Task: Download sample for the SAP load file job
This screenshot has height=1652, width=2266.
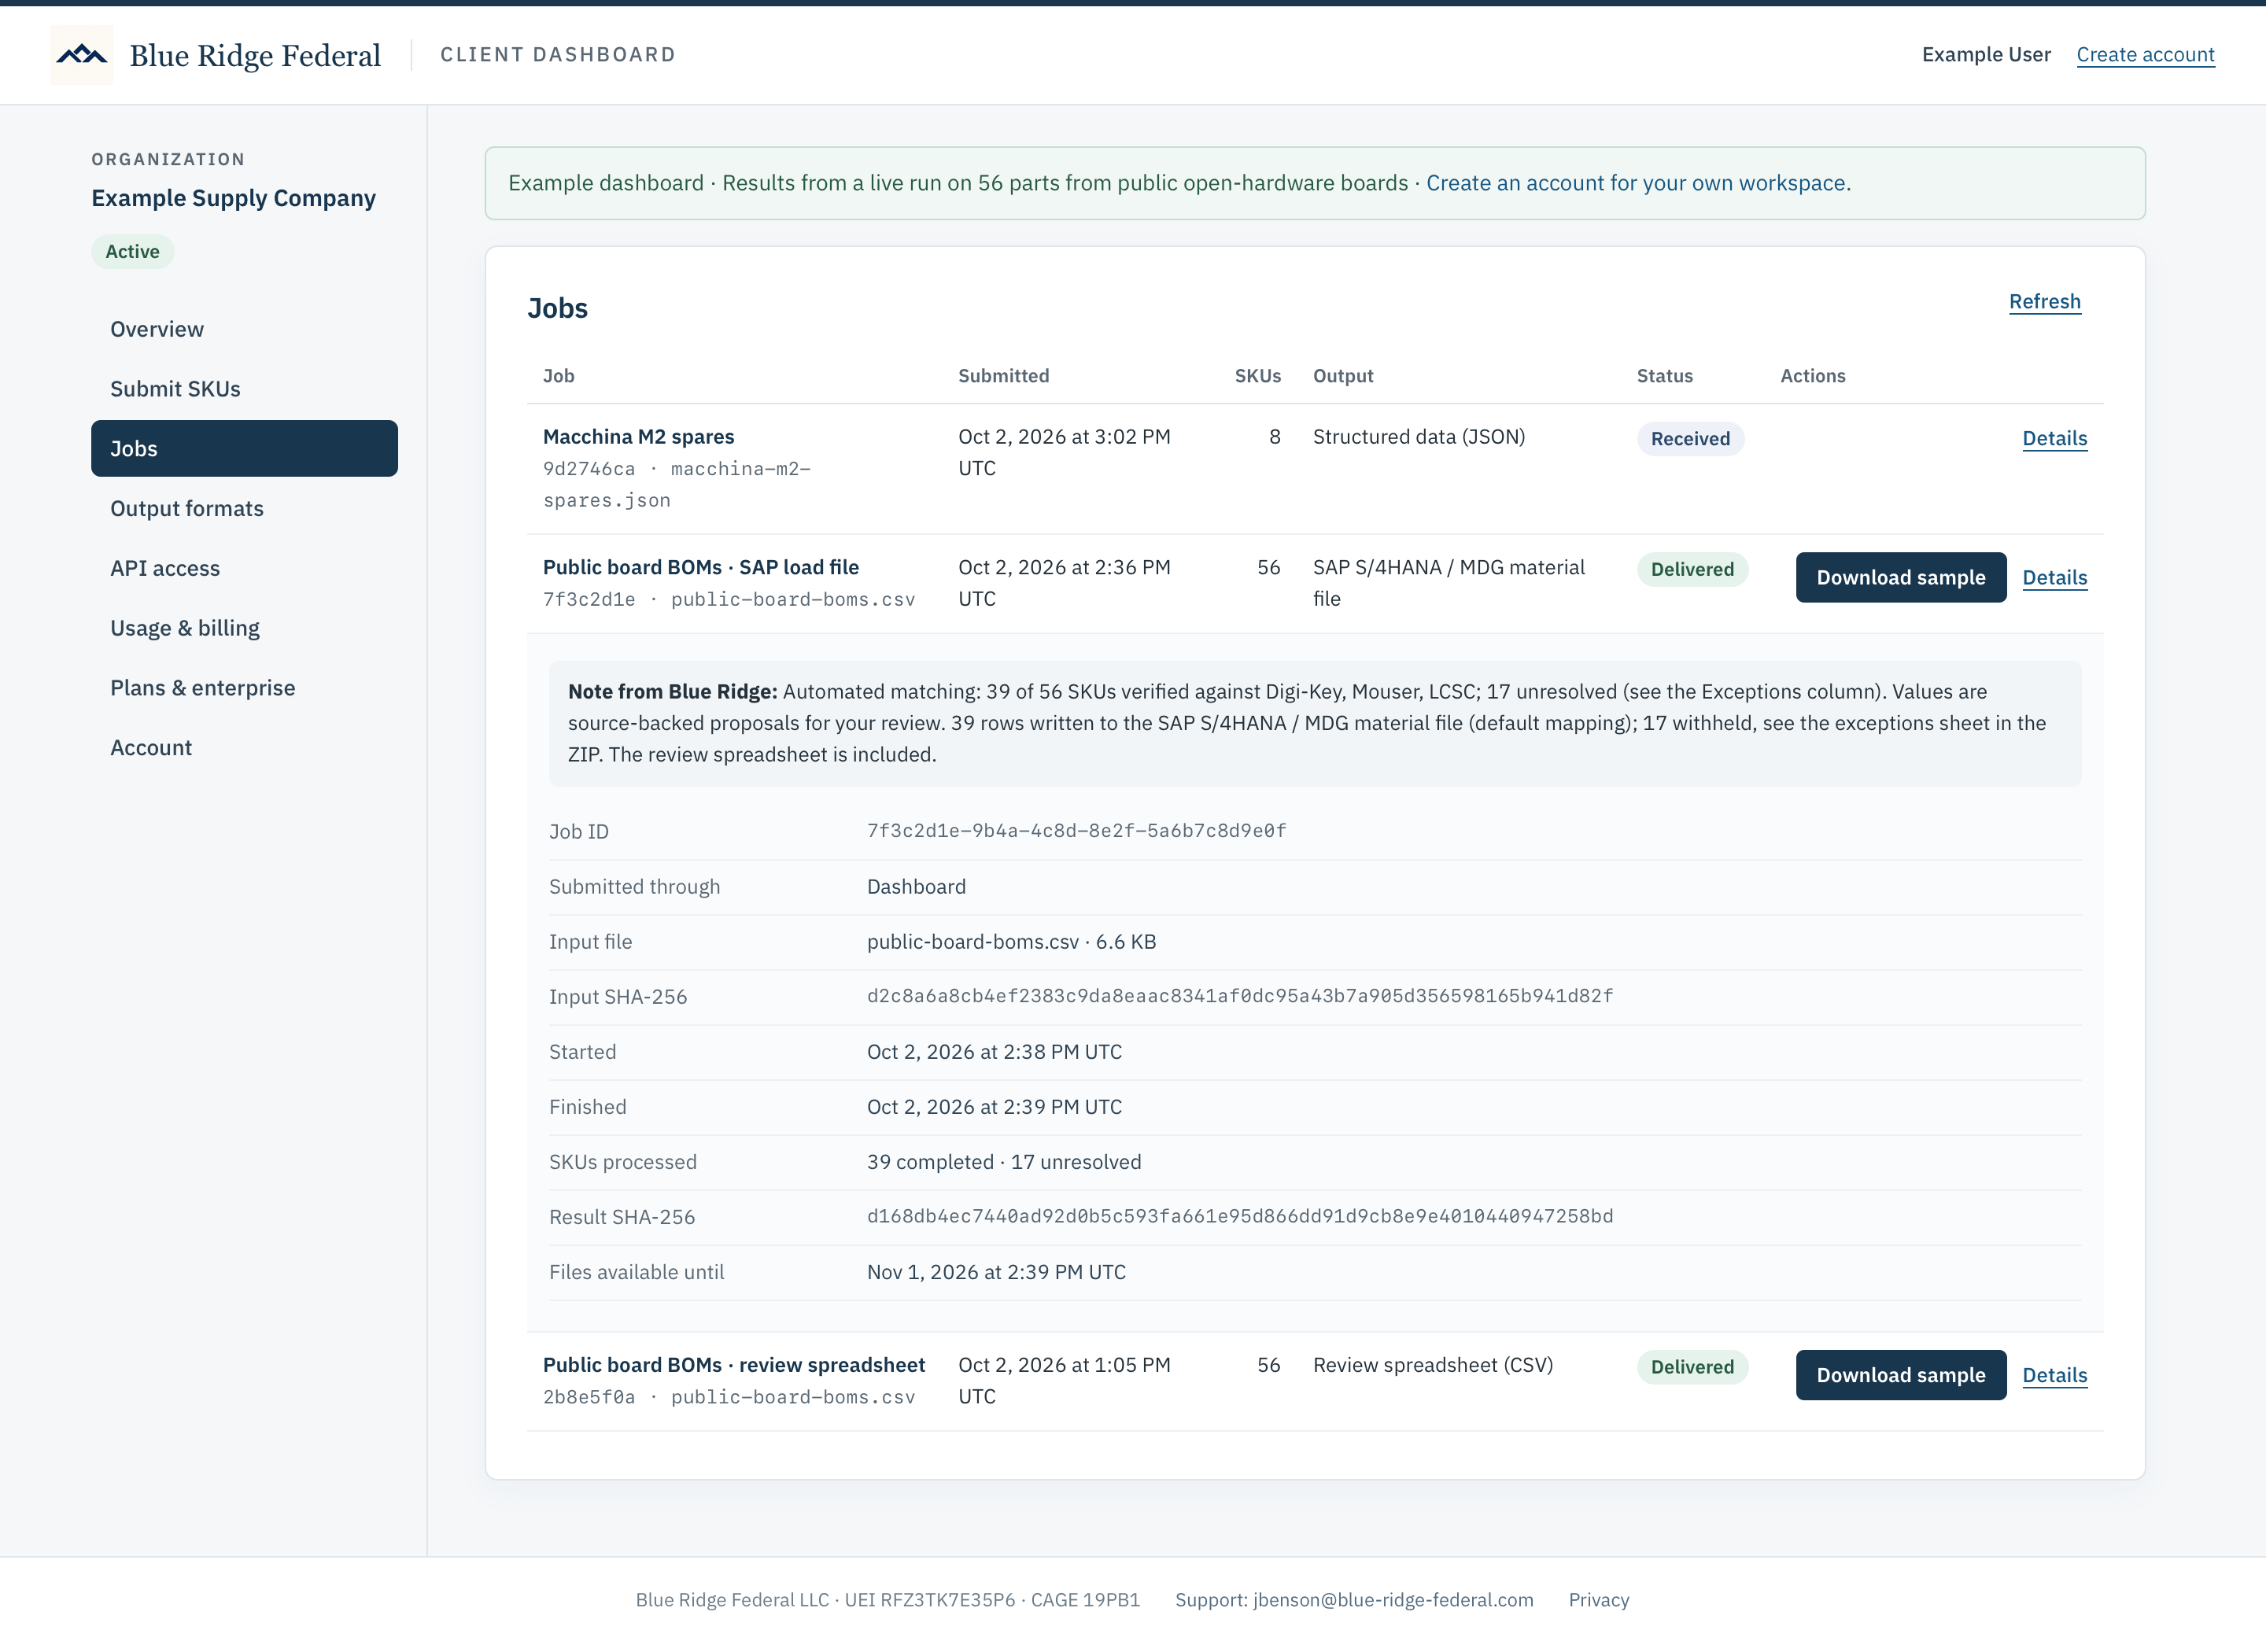Action: (1900, 578)
